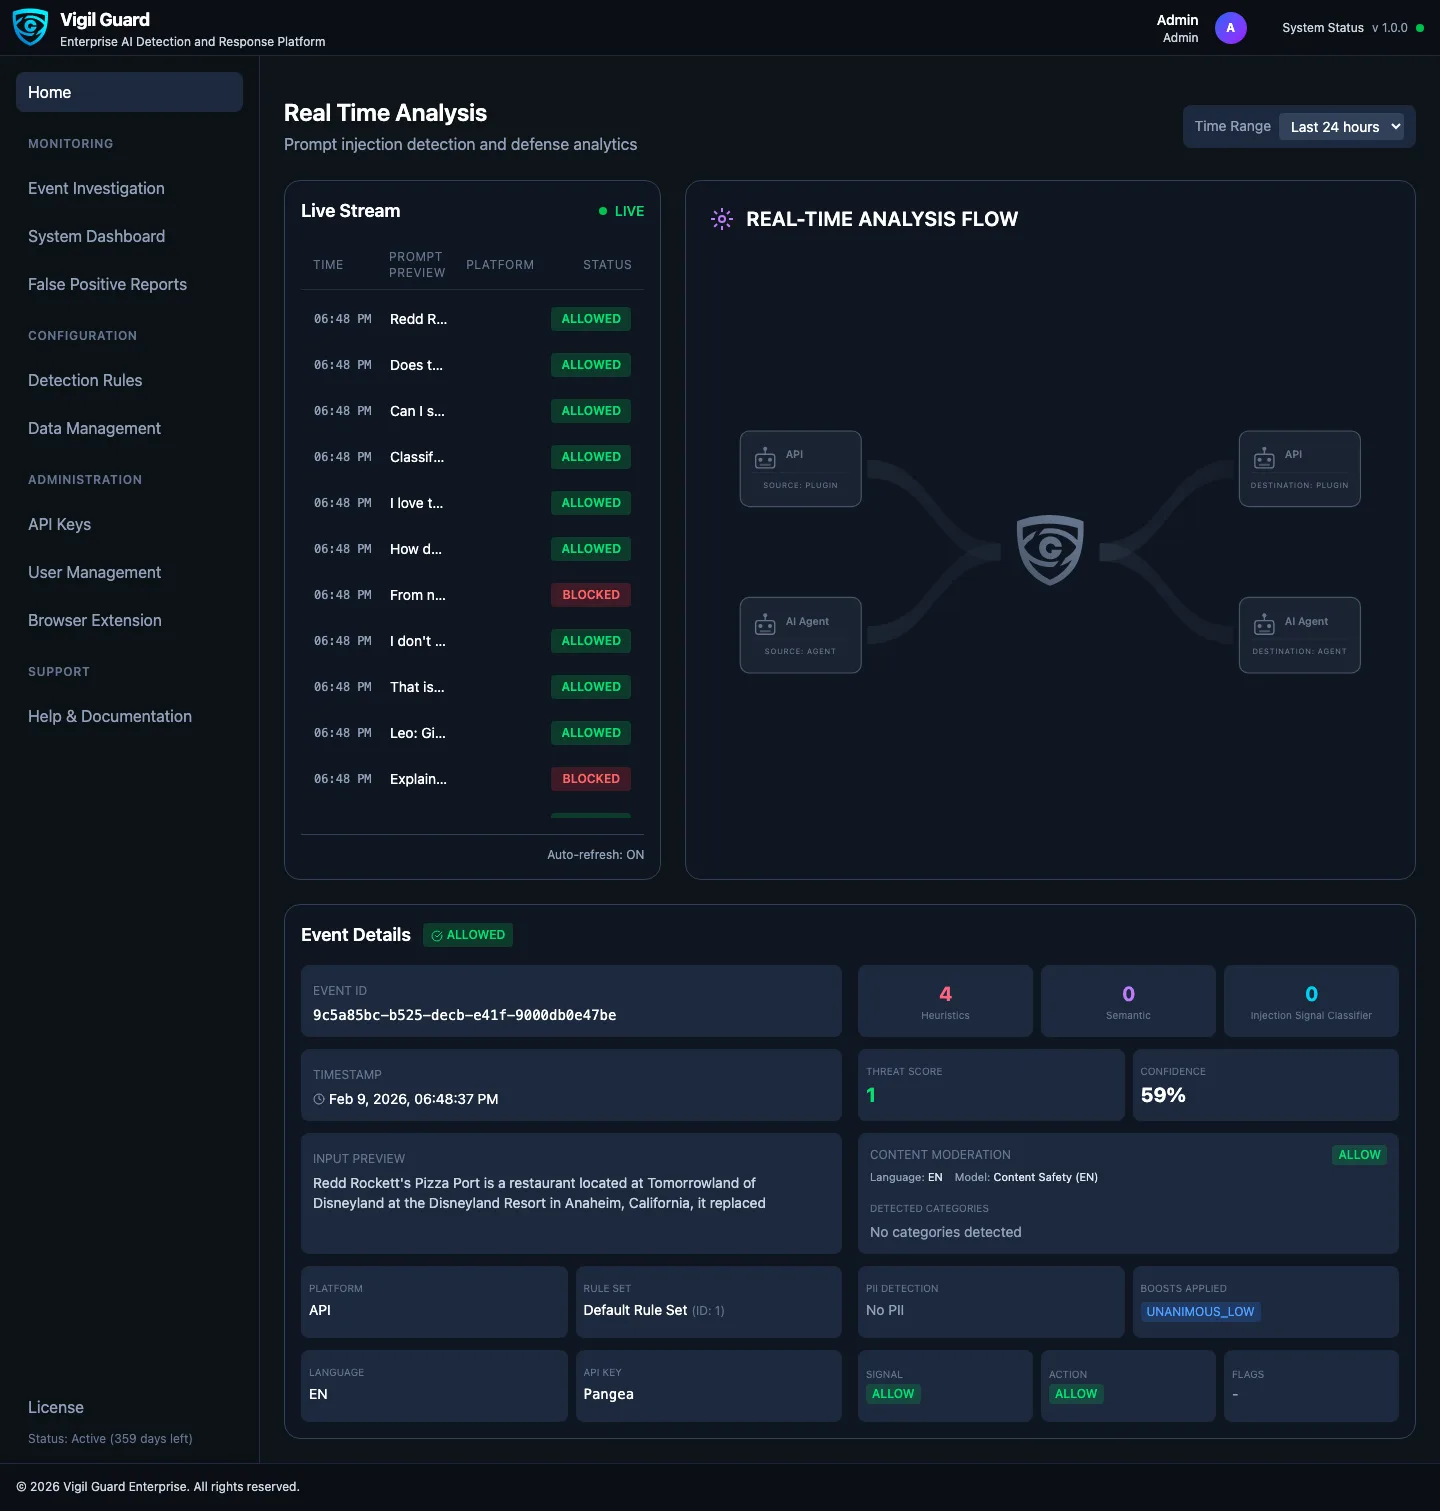
Task: Click the API destination plugin robot icon
Action: click(x=1264, y=458)
